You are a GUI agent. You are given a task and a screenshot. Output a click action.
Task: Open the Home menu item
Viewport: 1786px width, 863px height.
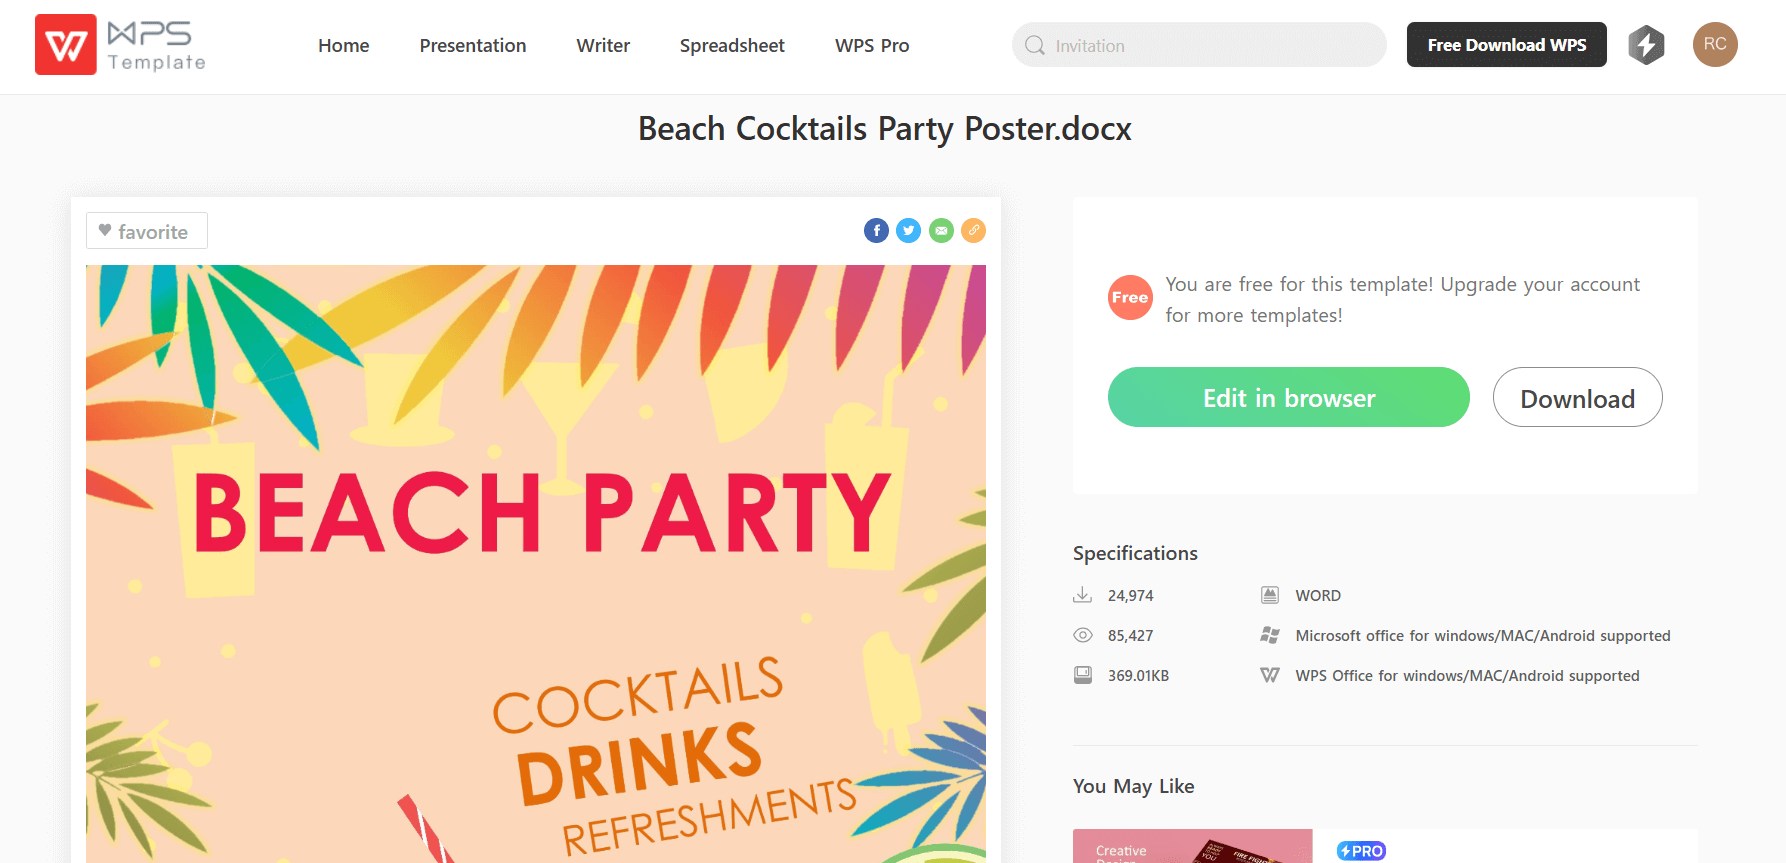[343, 46]
